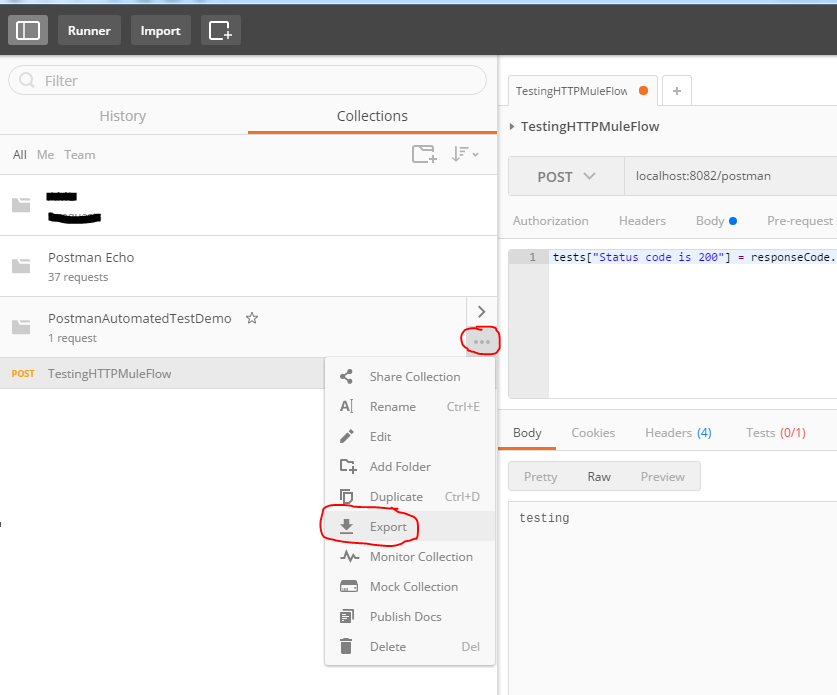The width and height of the screenshot is (837, 695).
Task: Open the collection sort order dropdown
Action: [464, 154]
